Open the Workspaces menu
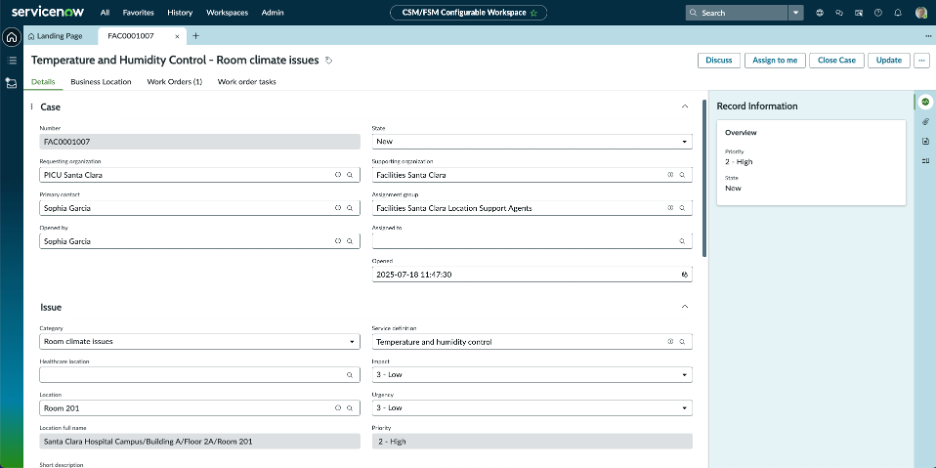Screen dimensions: 936x468 pyautogui.click(x=227, y=13)
